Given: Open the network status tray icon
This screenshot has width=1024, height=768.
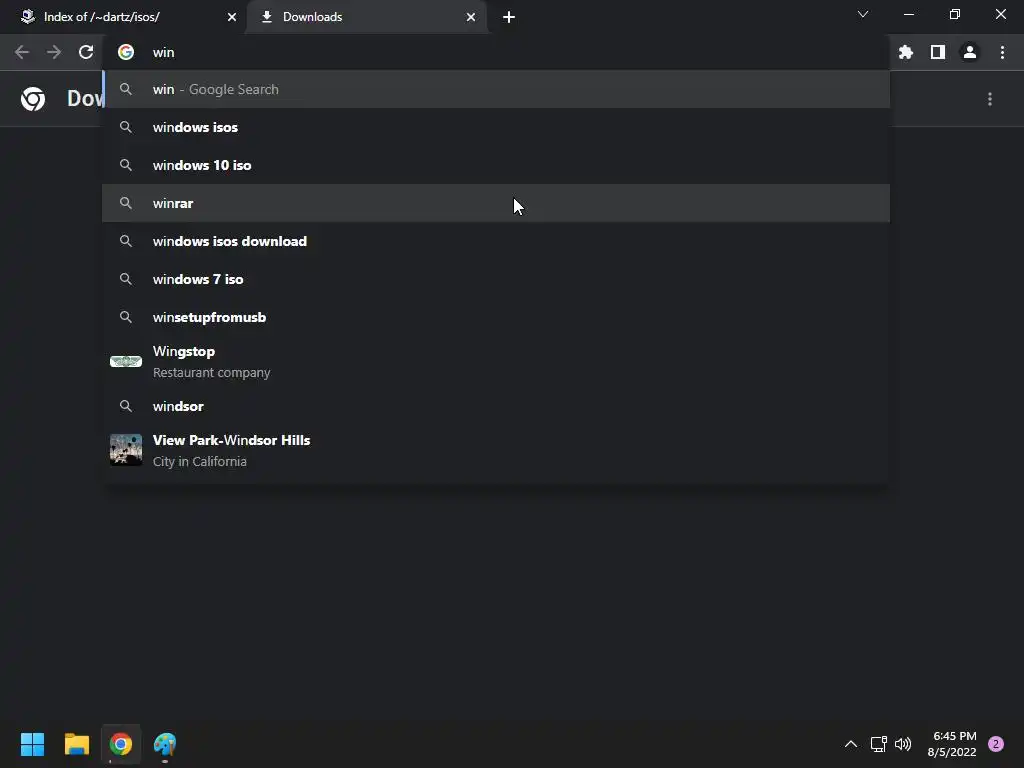Looking at the screenshot, I should click(x=878, y=744).
